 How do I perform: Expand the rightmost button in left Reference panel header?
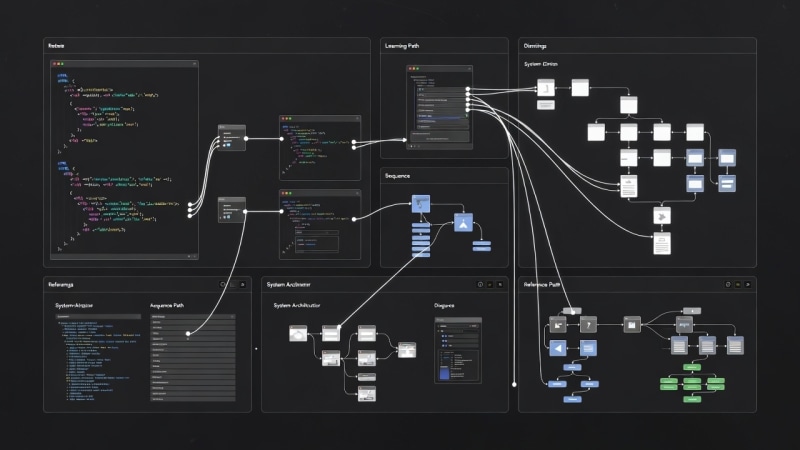pyautogui.click(x=243, y=285)
